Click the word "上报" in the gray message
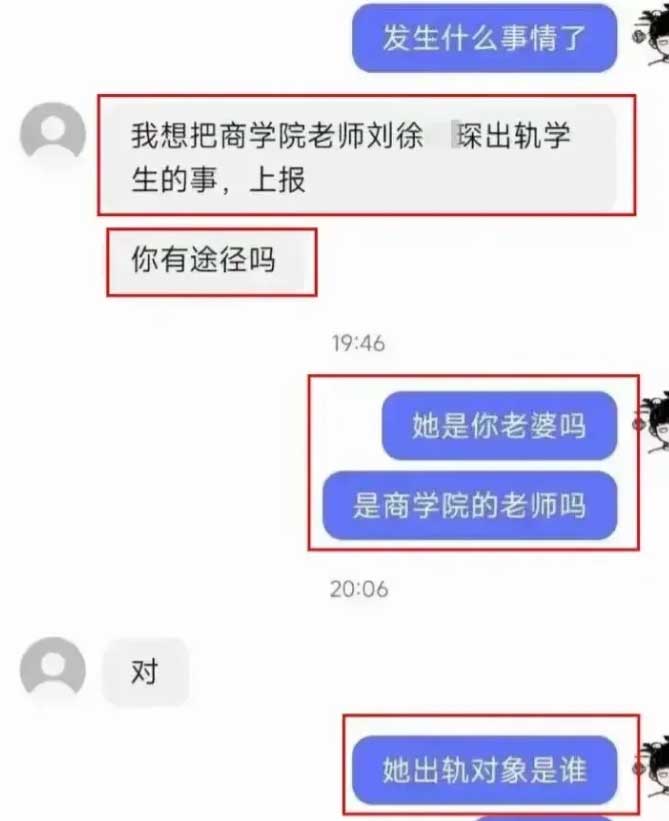This screenshot has width=669, height=821. (x=278, y=180)
